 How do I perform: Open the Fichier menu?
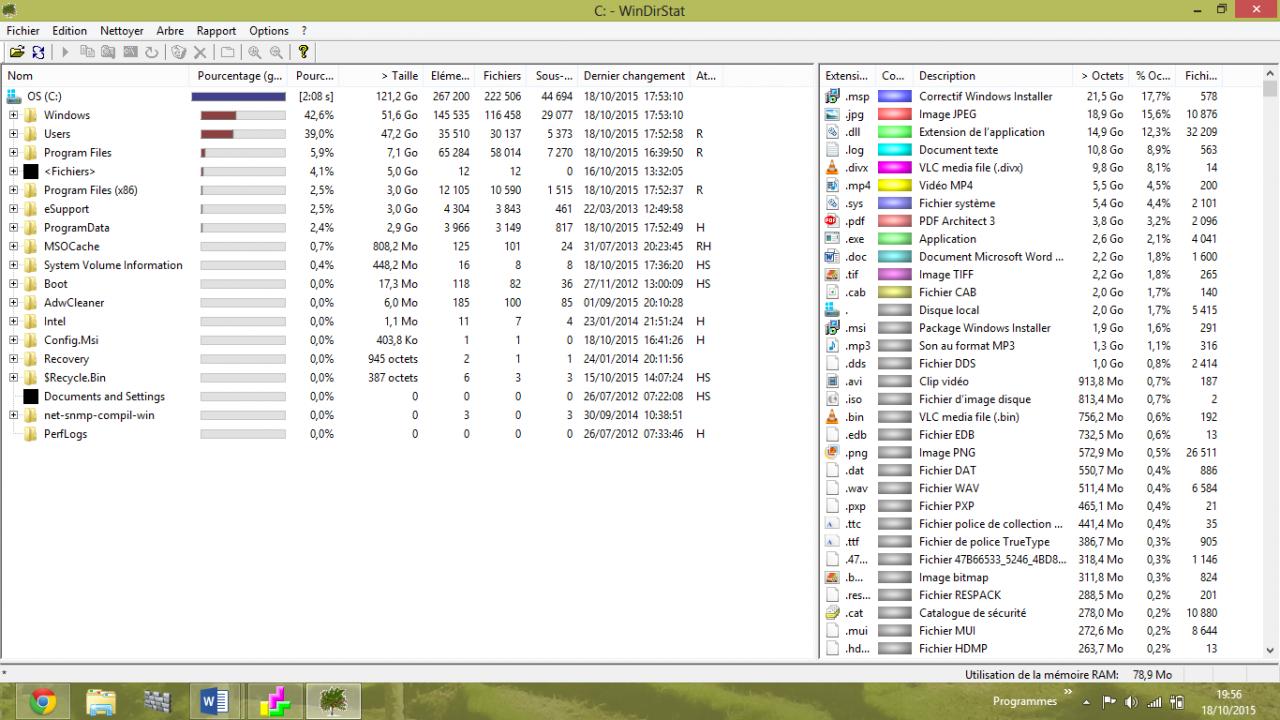[23, 31]
